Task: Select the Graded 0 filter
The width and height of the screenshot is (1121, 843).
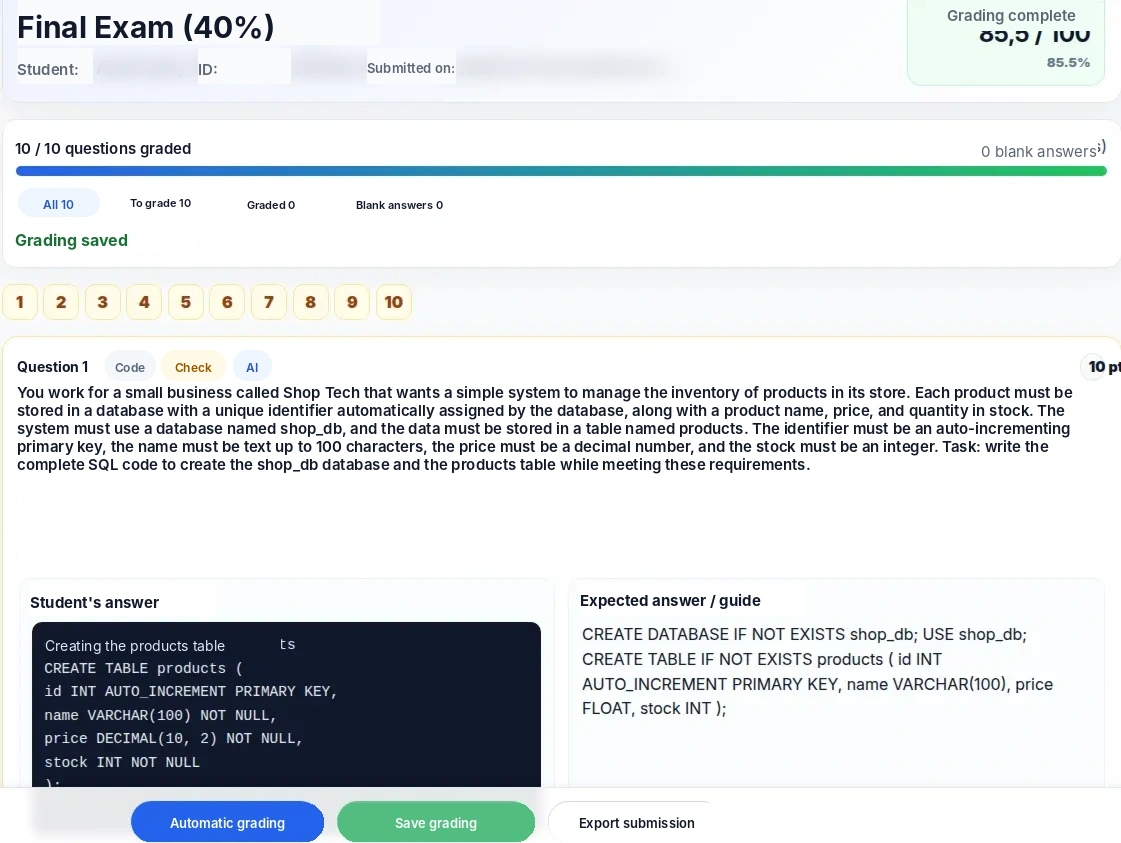Action: click(271, 204)
